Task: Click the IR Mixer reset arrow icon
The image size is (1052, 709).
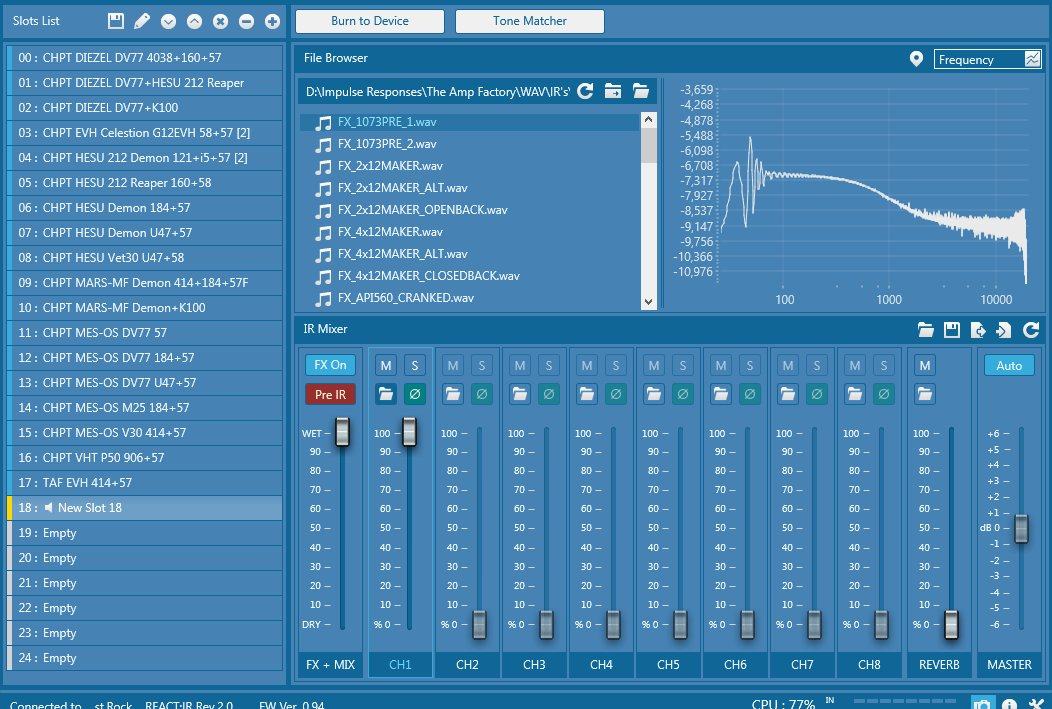Action: (x=1031, y=330)
